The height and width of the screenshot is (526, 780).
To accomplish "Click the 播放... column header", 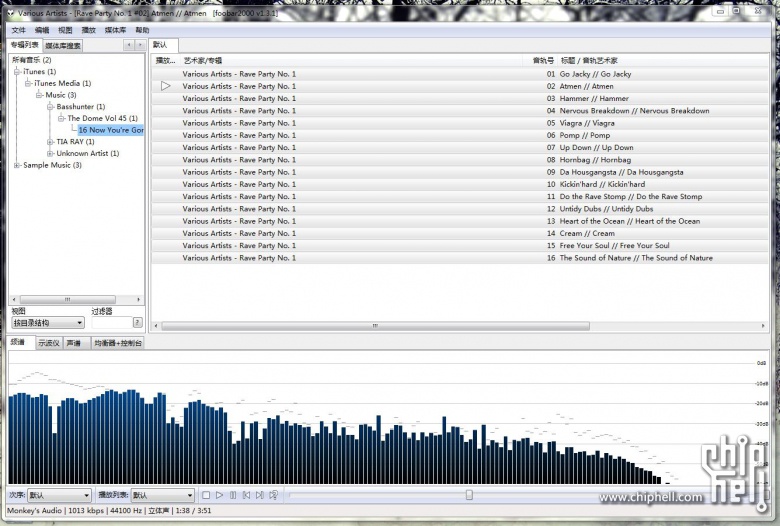I will click(166, 61).
